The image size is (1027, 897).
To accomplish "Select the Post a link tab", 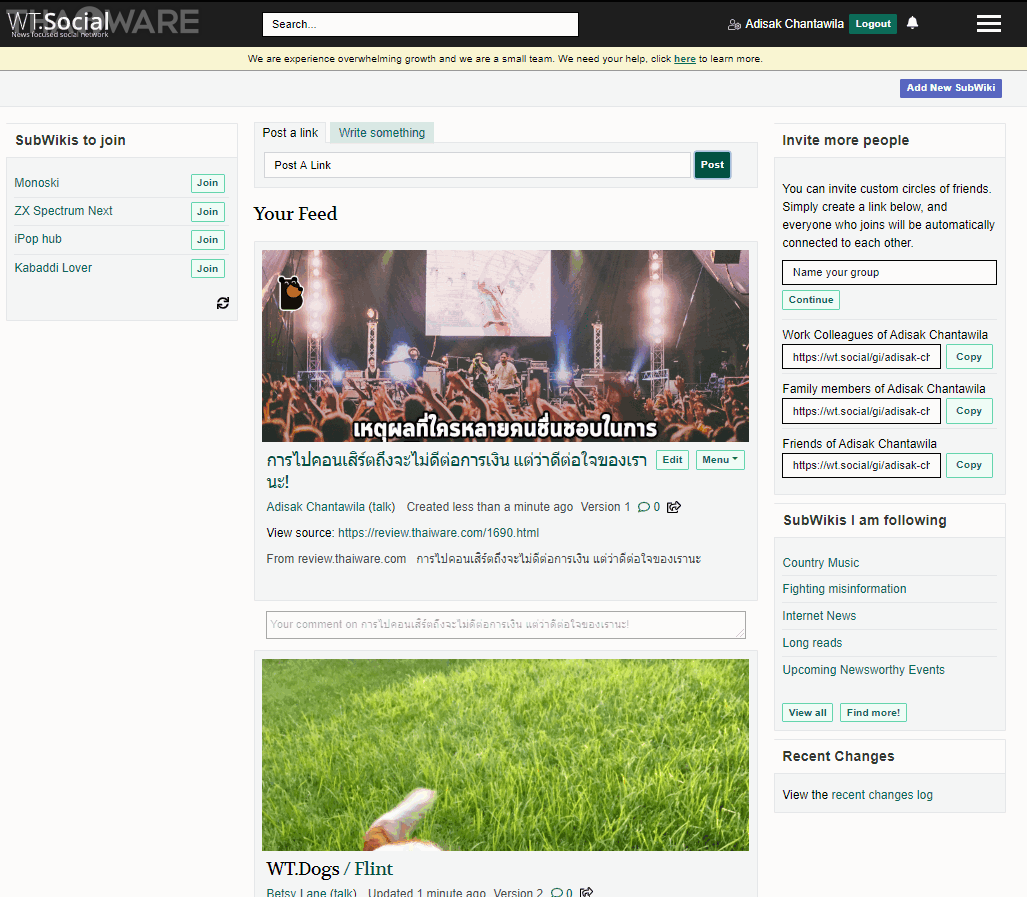I will (x=290, y=133).
